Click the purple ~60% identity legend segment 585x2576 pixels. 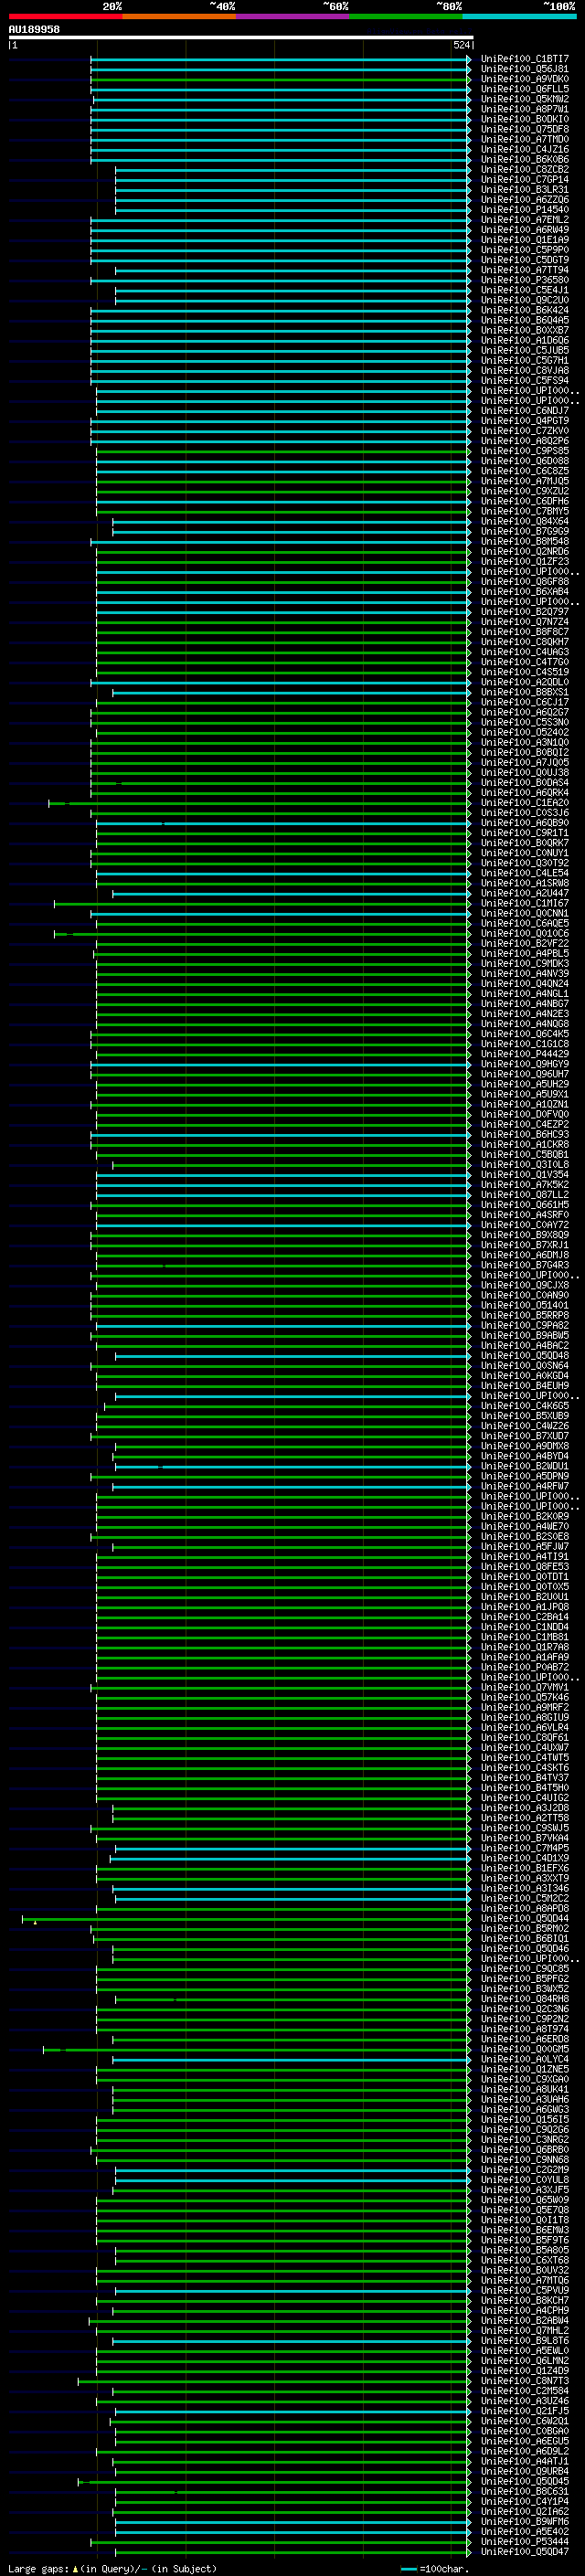tap(292, 16)
